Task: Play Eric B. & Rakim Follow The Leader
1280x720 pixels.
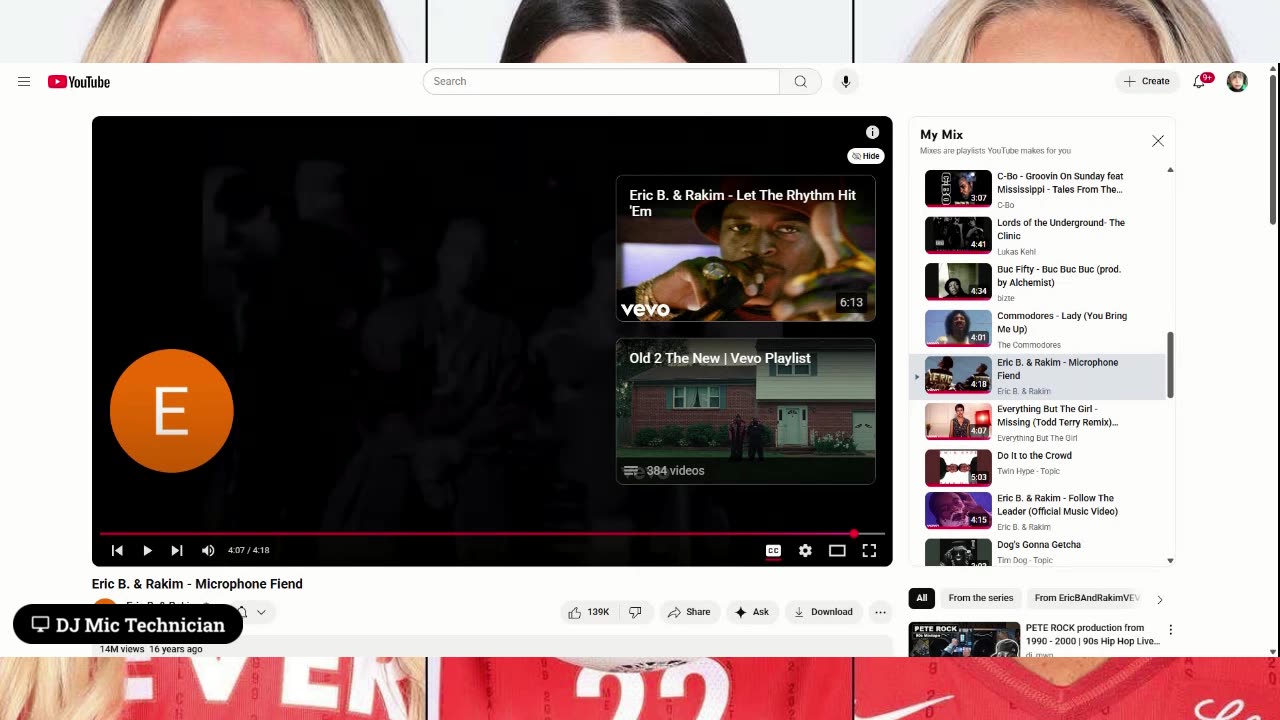Action: pos(1038,511)
